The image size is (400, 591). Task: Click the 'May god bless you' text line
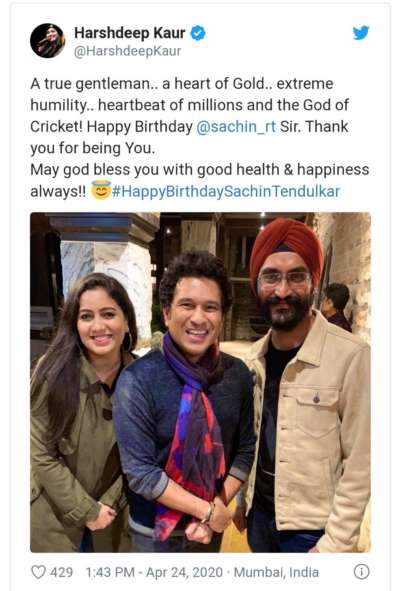point(200,170)
